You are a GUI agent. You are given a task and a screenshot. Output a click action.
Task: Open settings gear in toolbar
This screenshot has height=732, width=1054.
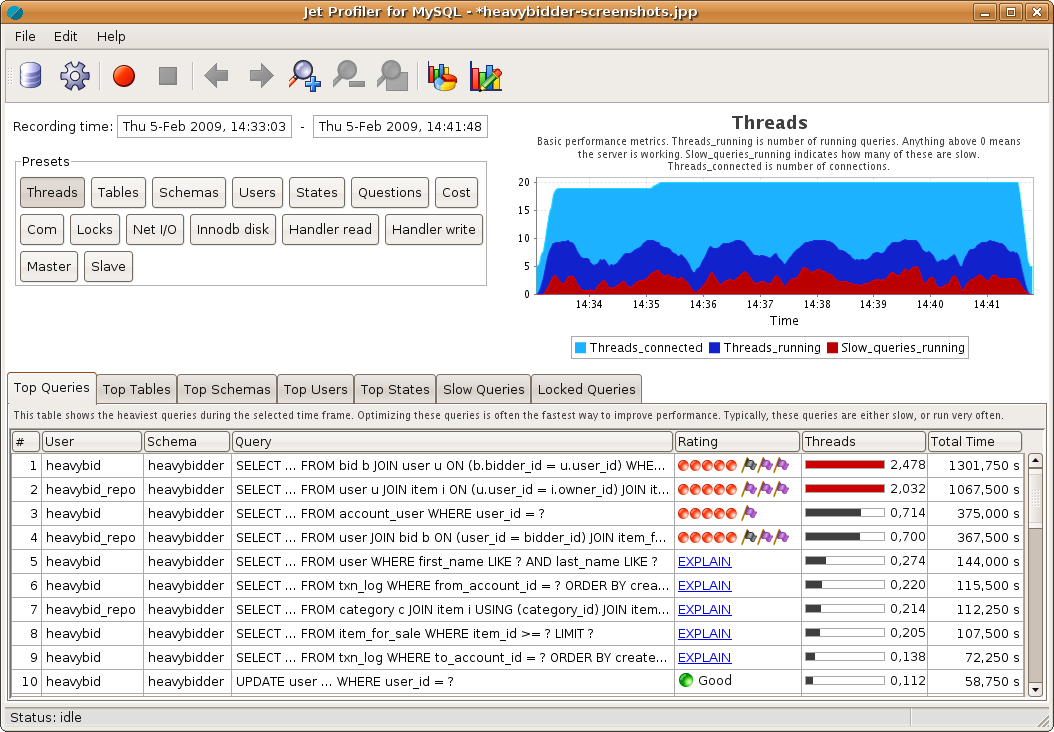click(x=75, y=75)
